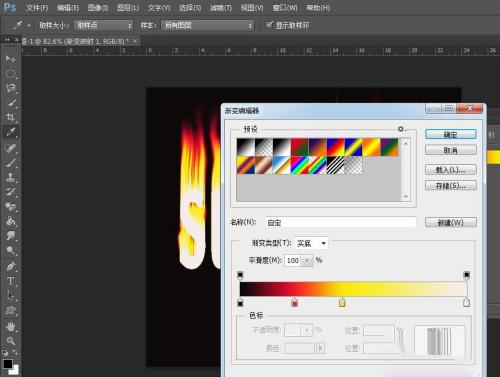
Task: Click 确定 button in gradient editor
Action: tap(451, 135)
